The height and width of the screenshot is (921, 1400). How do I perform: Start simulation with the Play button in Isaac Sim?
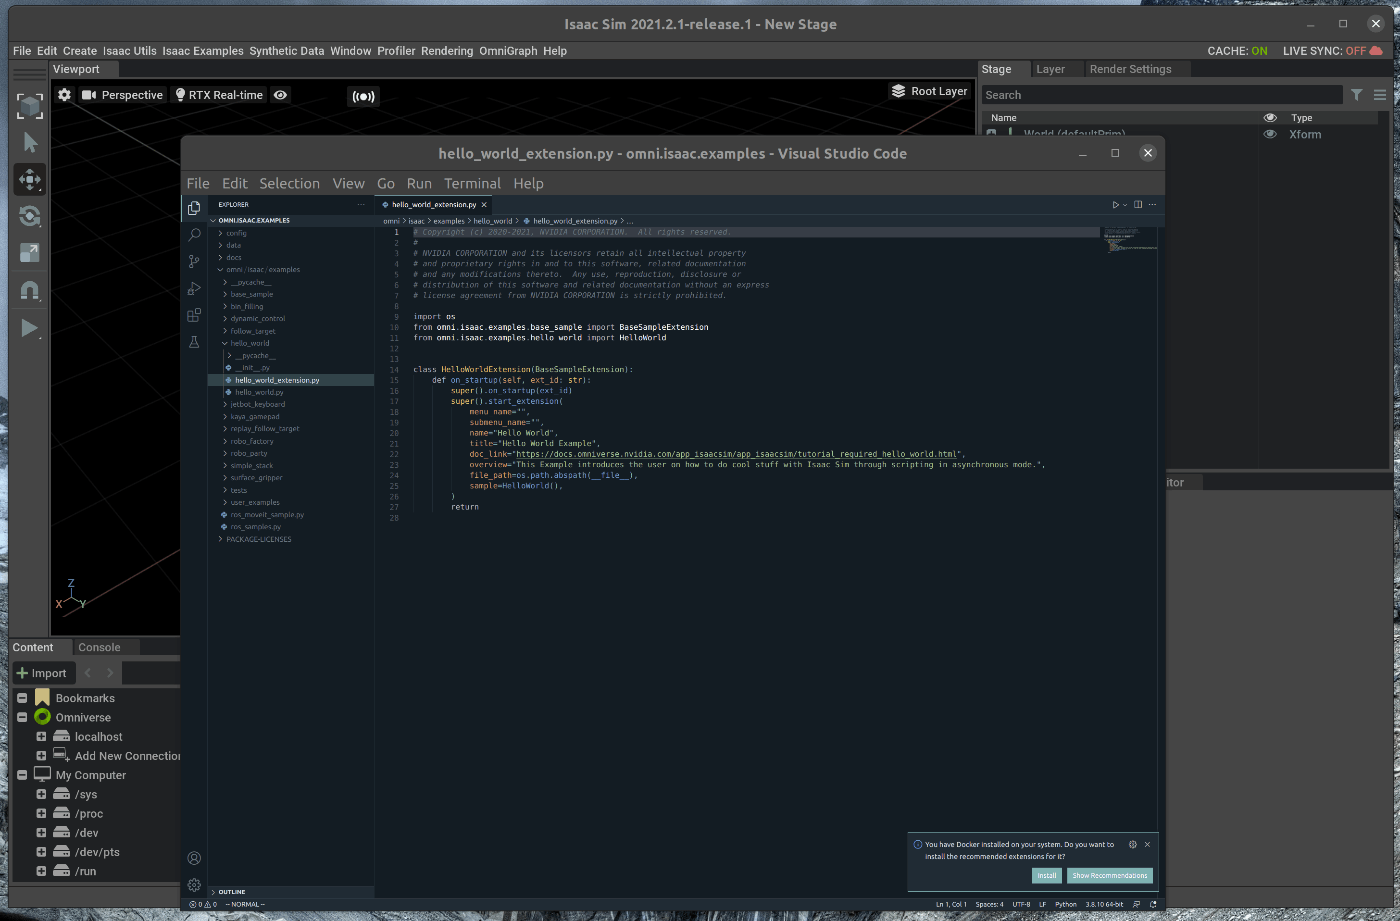coord(30,328)
